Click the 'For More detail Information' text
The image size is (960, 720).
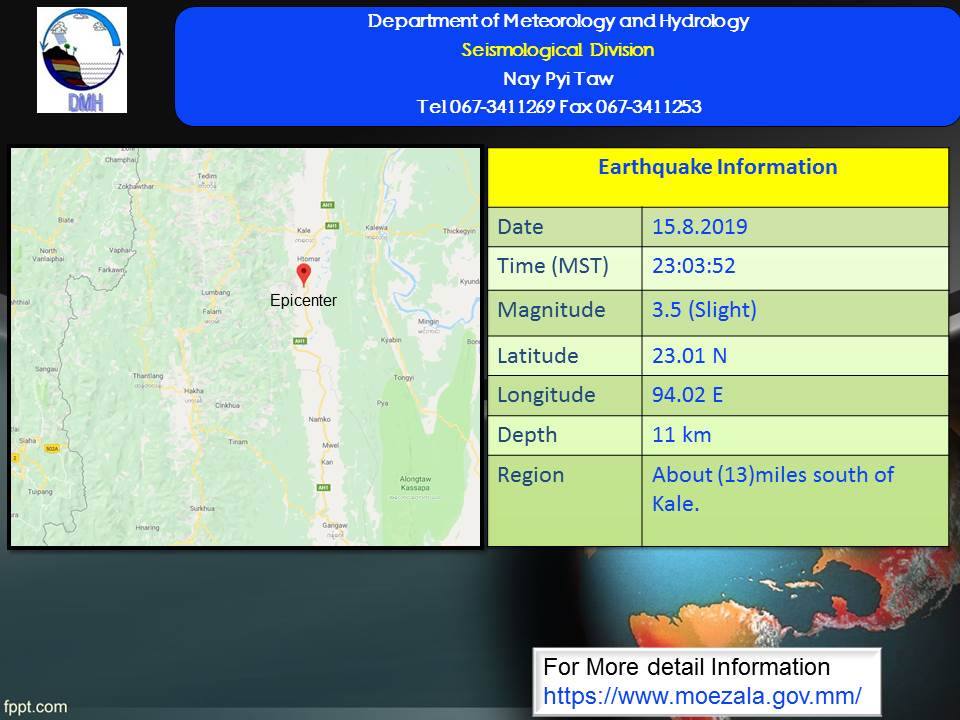pyautogui.click(x=686, y=667)
